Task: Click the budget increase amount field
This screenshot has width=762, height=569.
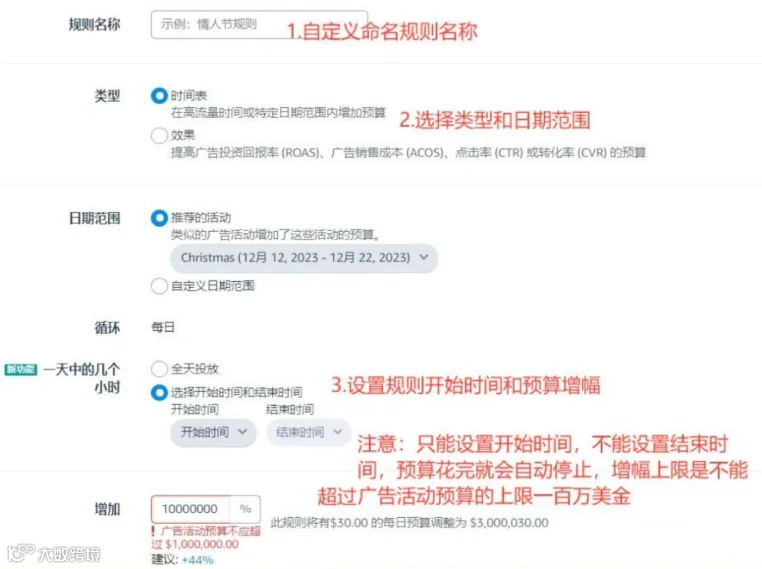Action: click(x=190, y=509)
